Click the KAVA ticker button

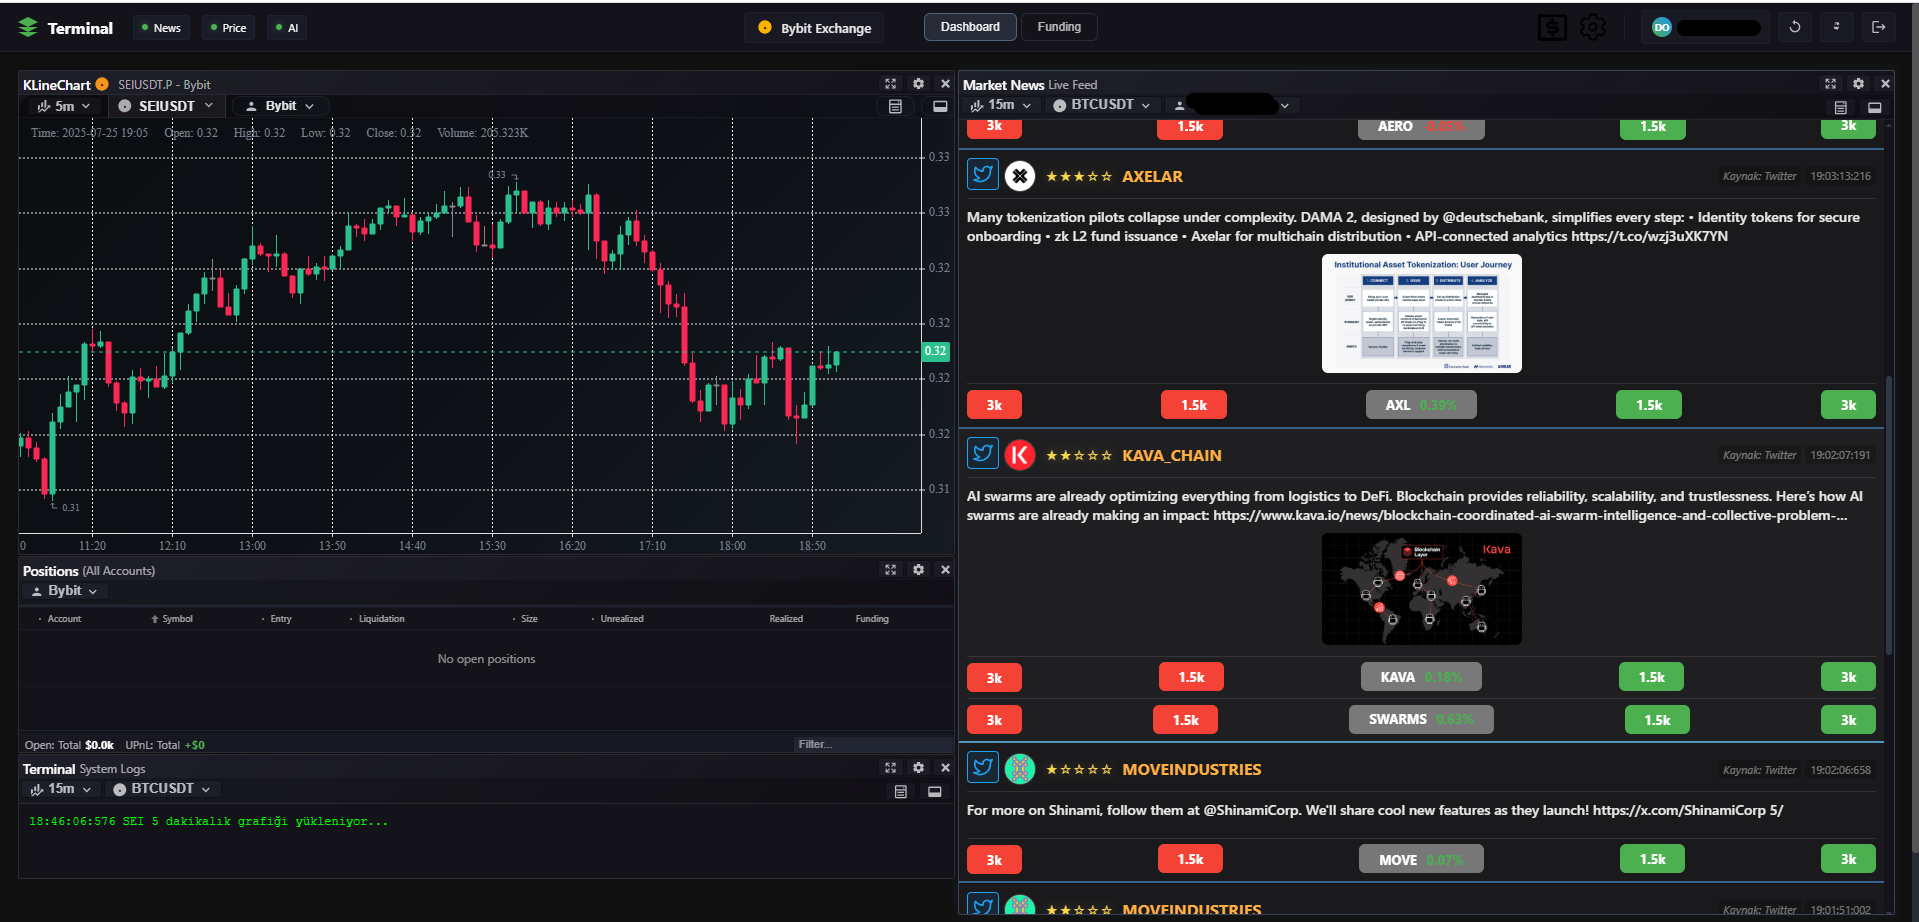[1421, 677]
